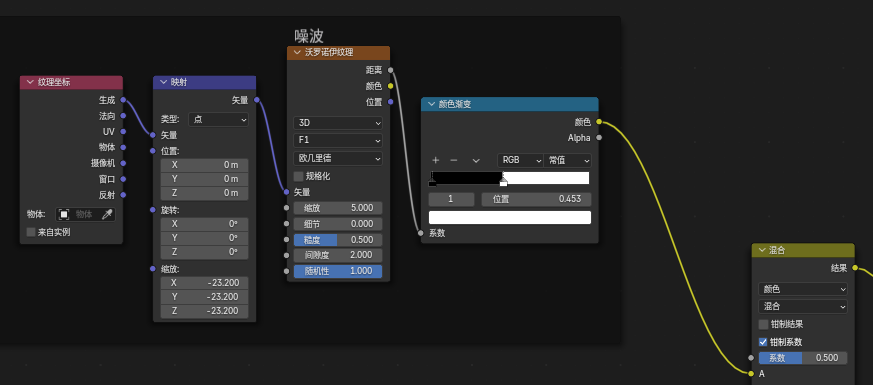Image resolution: width=873 pixels, height=385 pixels.
Task: Collapse the 纹理坐标 node
Action: coord(30,82)
